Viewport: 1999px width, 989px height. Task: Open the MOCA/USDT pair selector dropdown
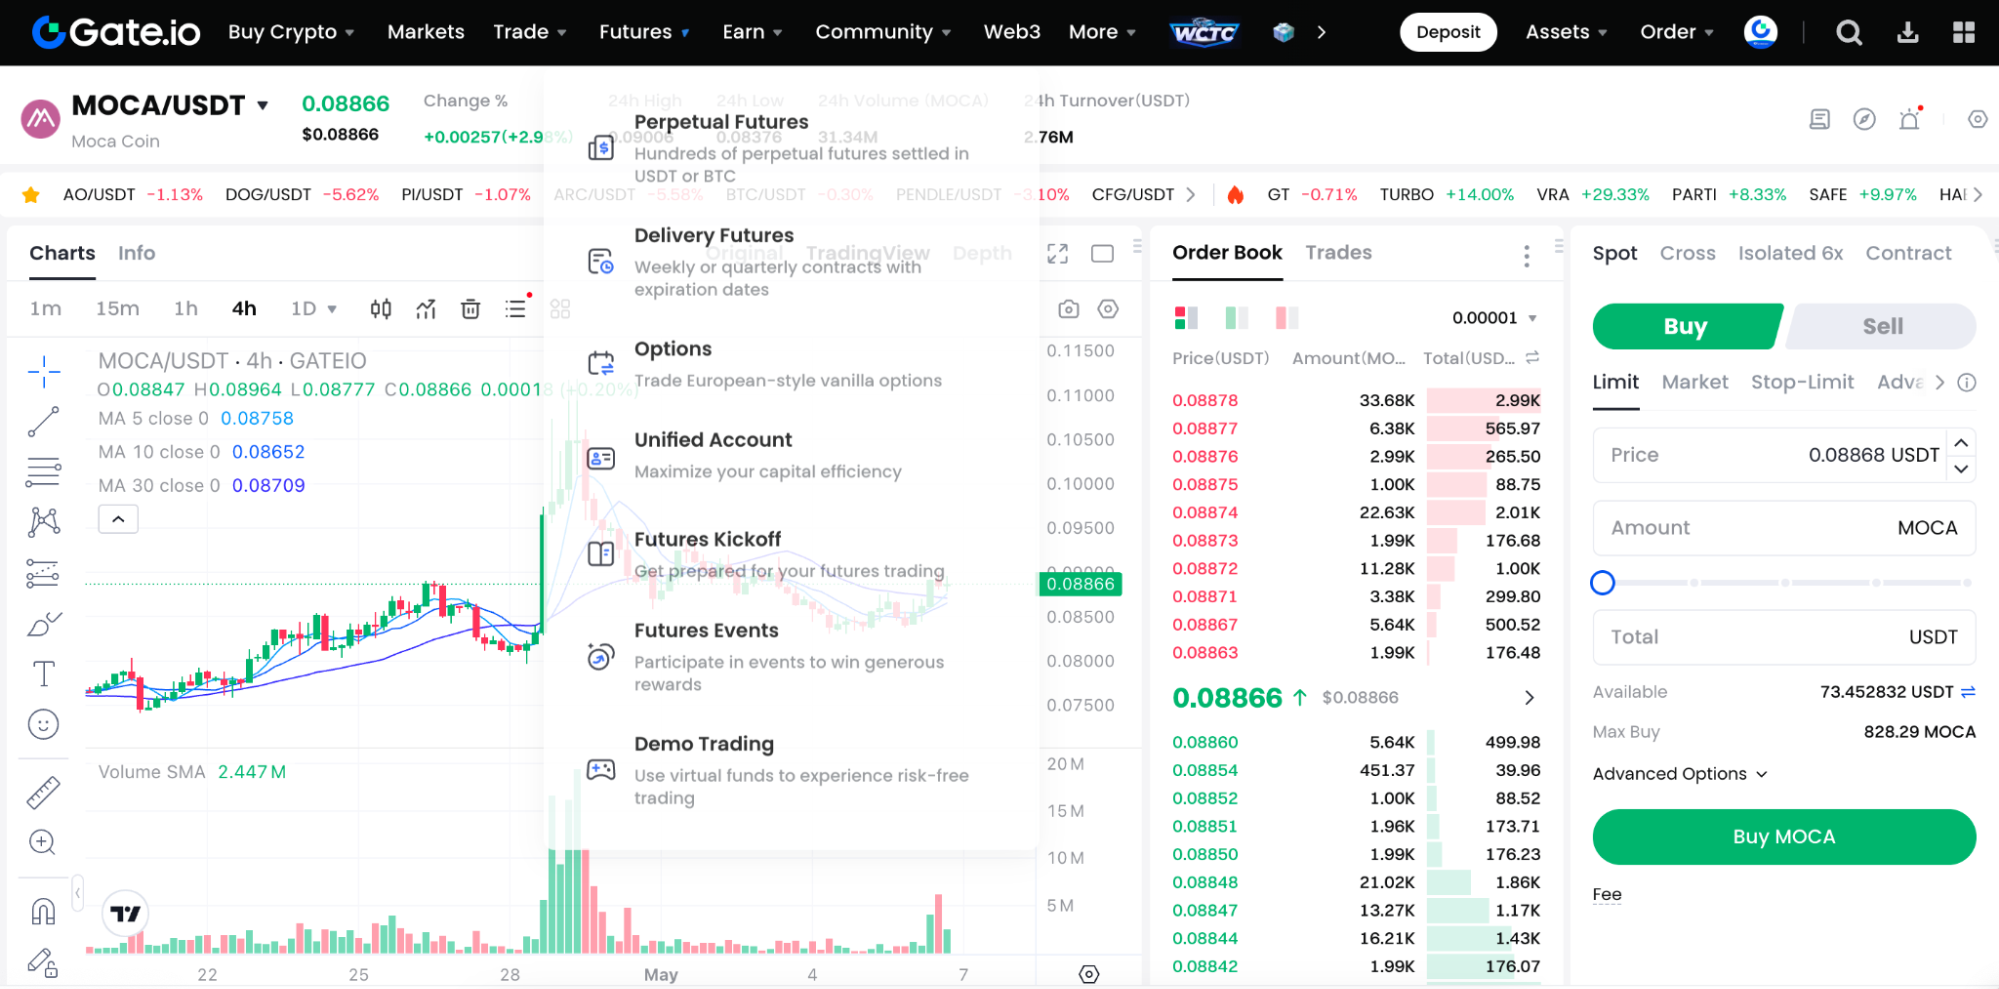point(263,105)
